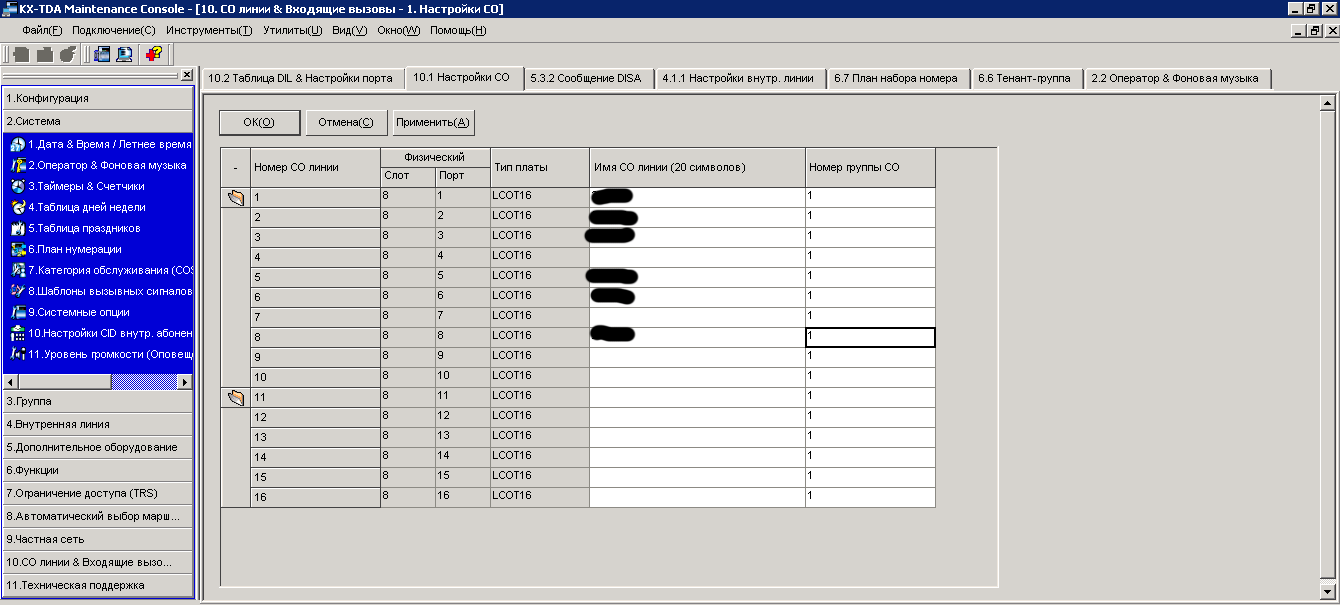Image resolution: width=1340 pixels, height=605 pixels.
Task: Click the computer monitor toolbar icon
Action: 125,54
